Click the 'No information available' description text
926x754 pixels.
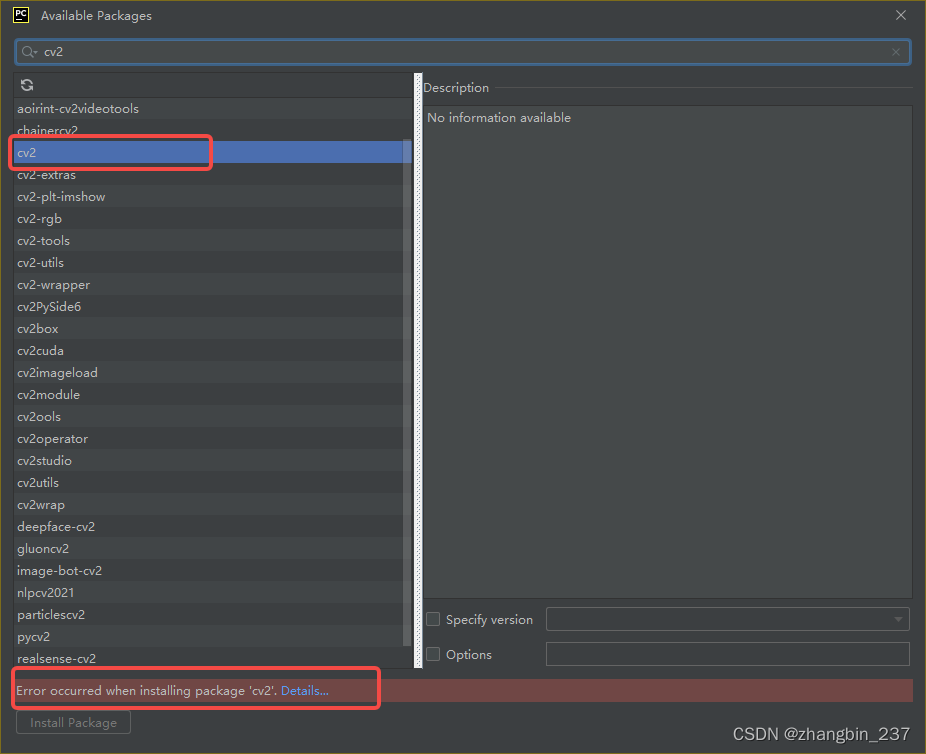click(499, 117)
